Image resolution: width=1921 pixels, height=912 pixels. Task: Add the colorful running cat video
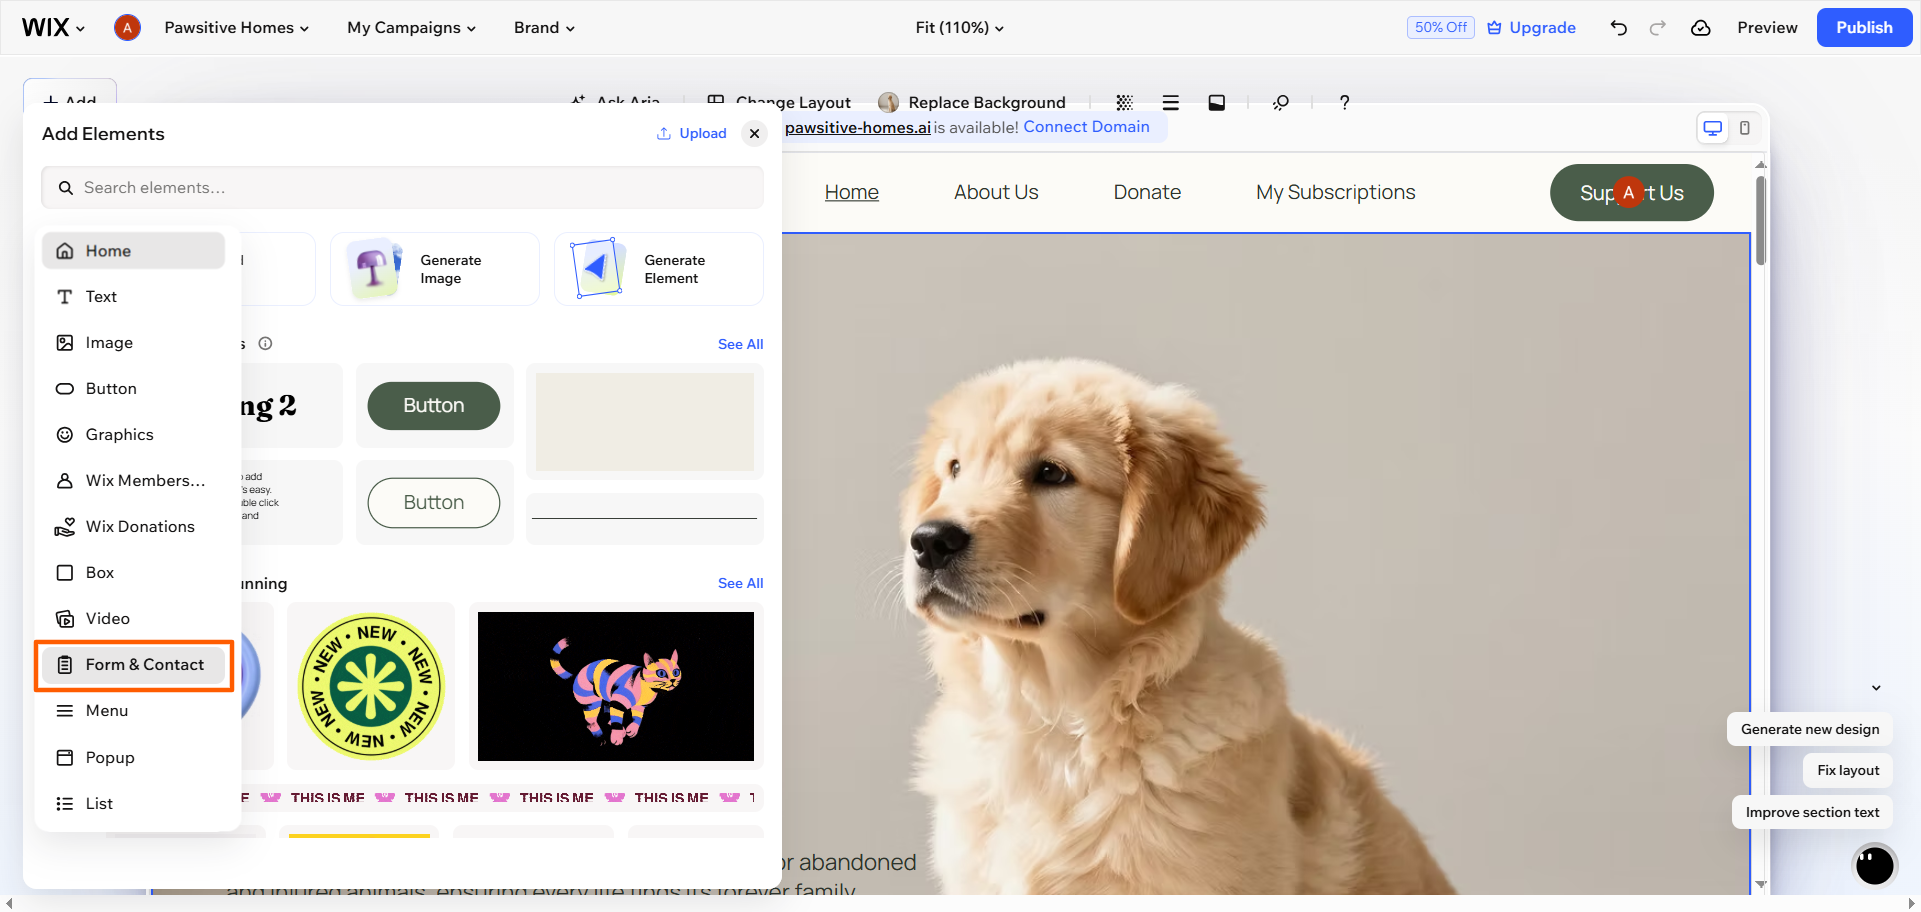(616, 686)
